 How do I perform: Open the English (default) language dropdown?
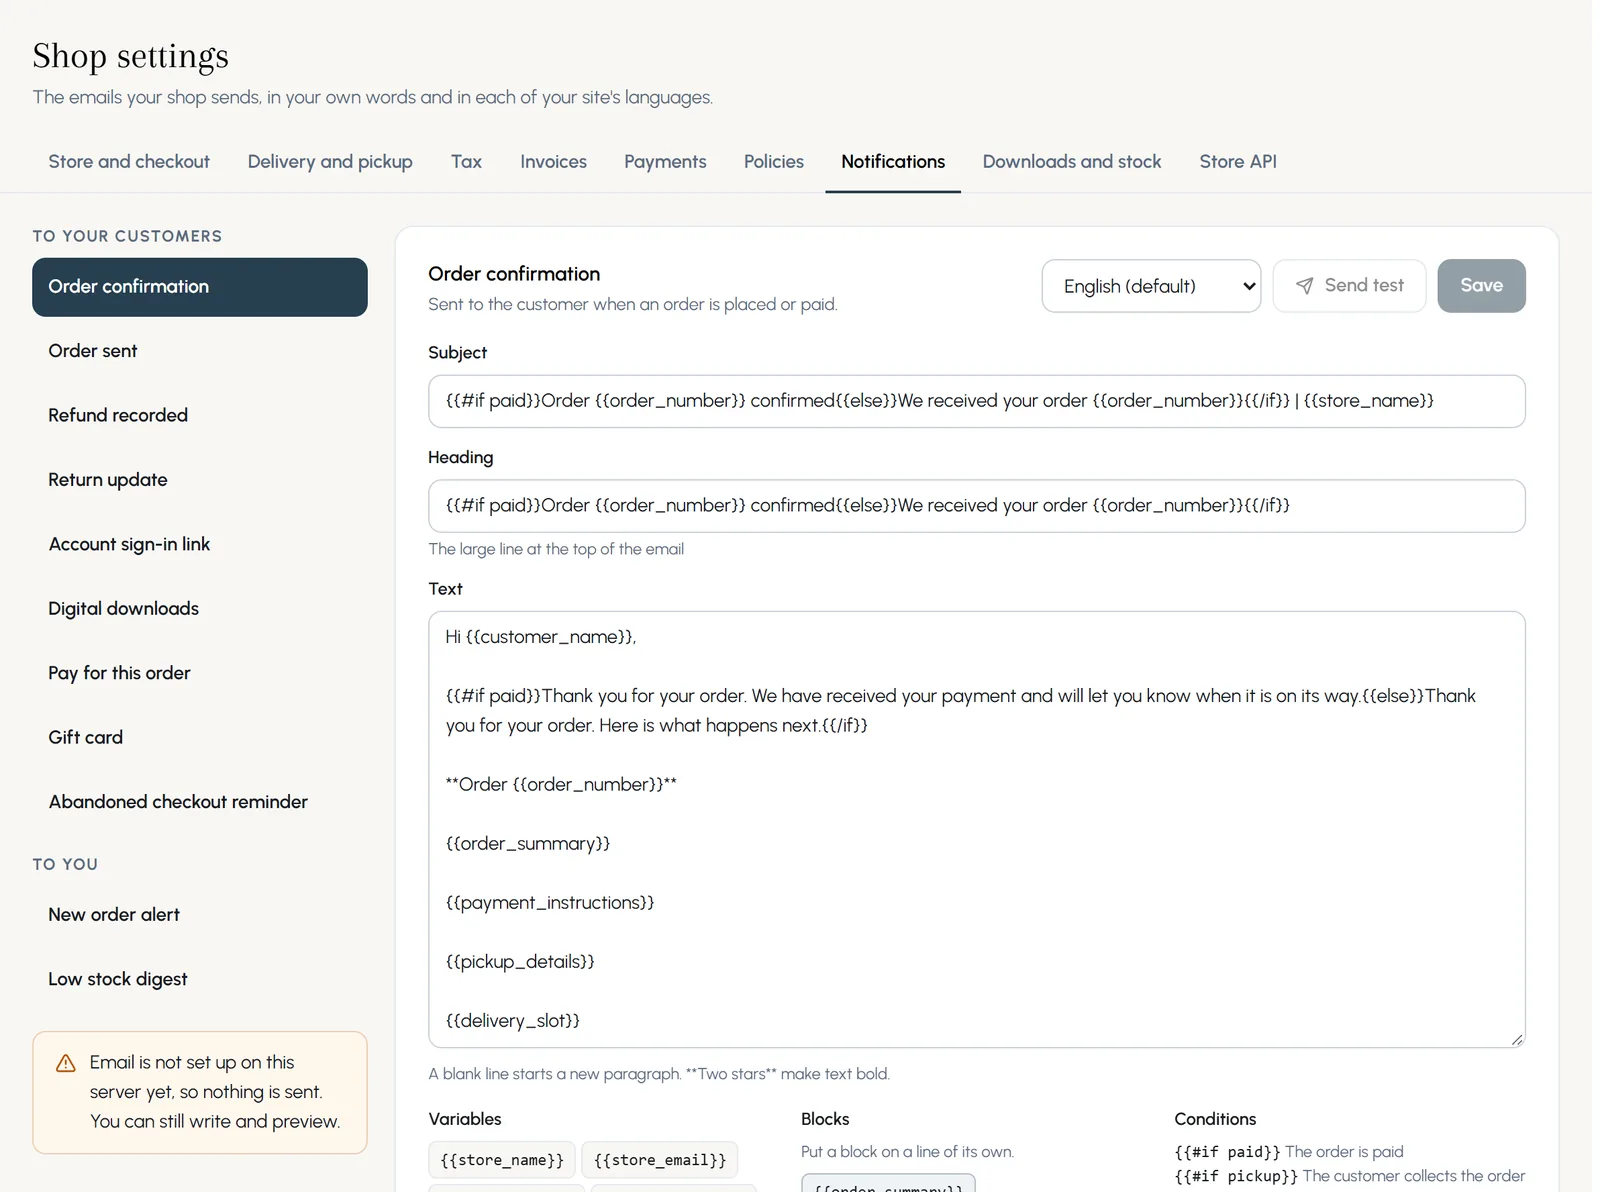tap(1151, 286)
